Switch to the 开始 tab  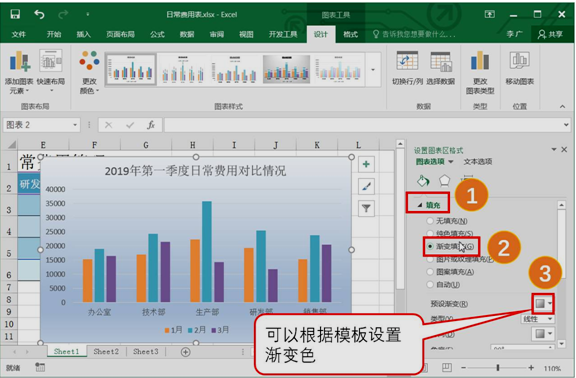(x=54, y=34)
